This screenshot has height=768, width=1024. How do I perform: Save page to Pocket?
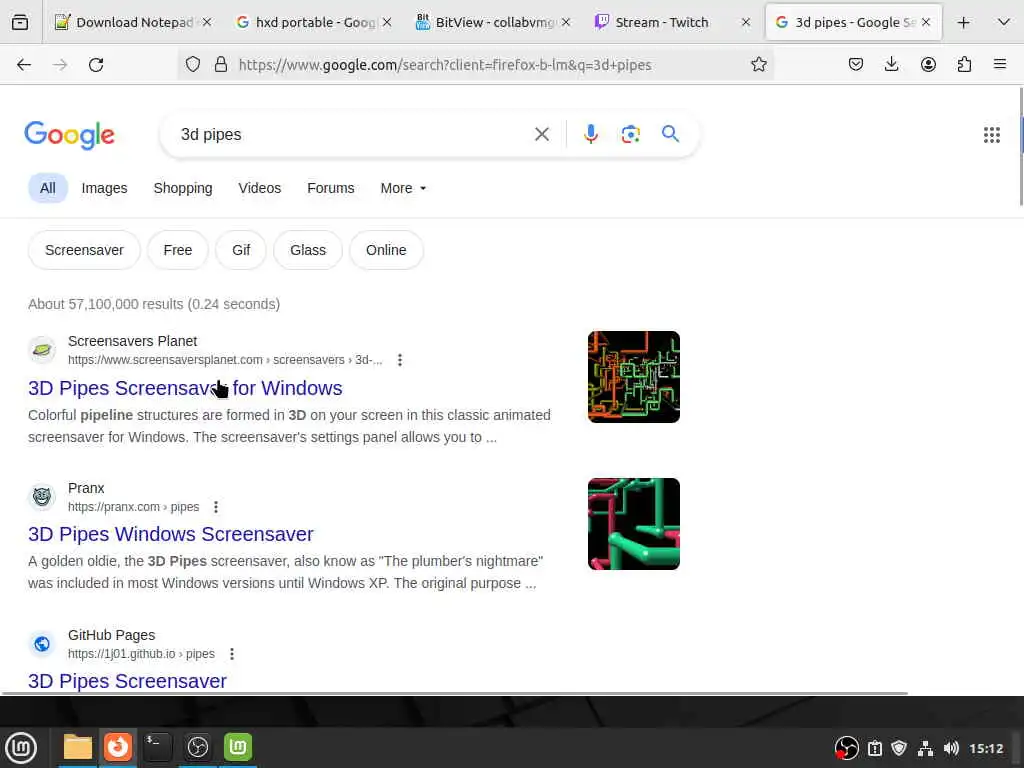[856, 64]
